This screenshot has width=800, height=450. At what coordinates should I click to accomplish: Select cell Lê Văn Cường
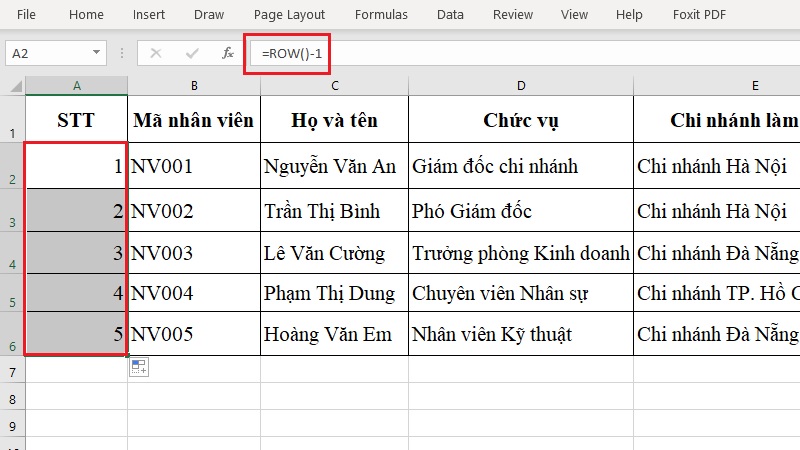pyautogui.click(x=335, y=253)
